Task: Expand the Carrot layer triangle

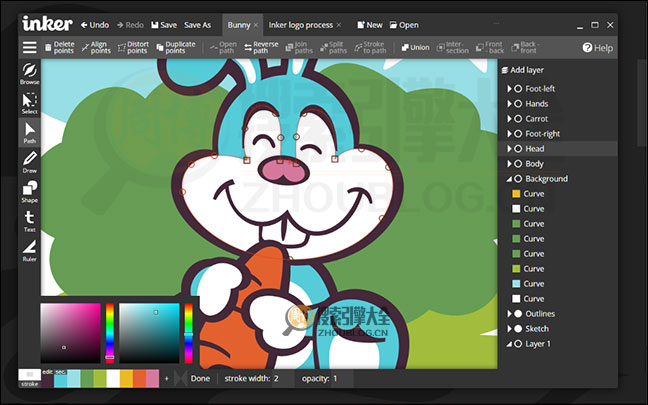Action: 510,119
